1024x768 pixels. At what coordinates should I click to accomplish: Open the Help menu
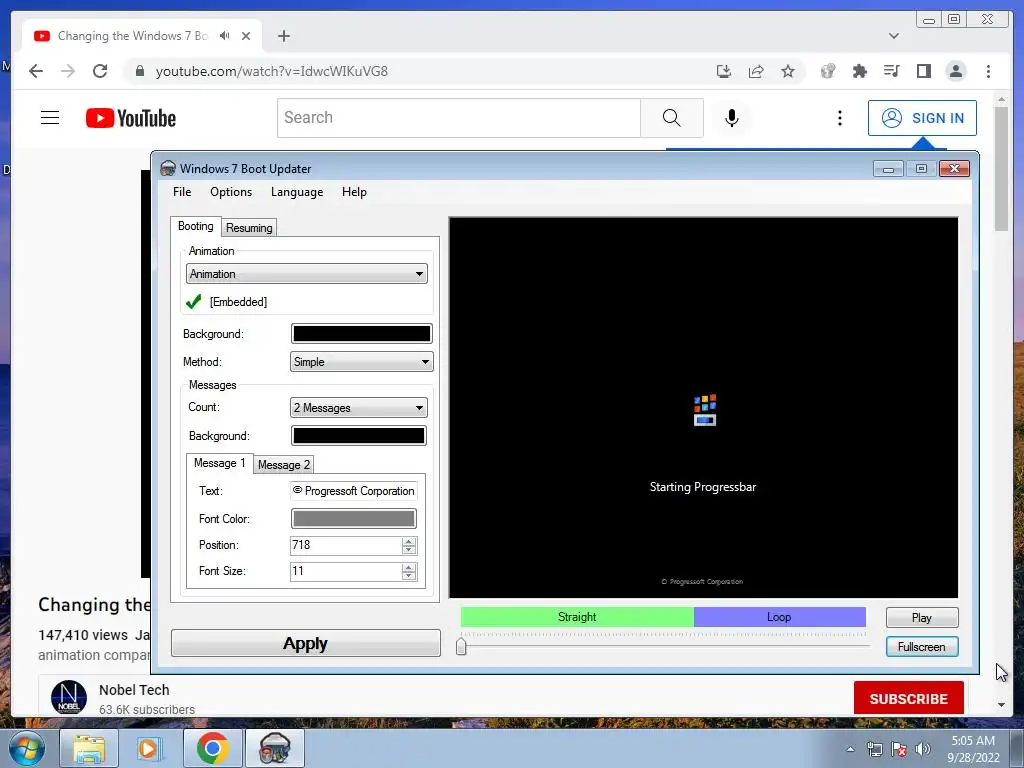(x=354, y=192)
